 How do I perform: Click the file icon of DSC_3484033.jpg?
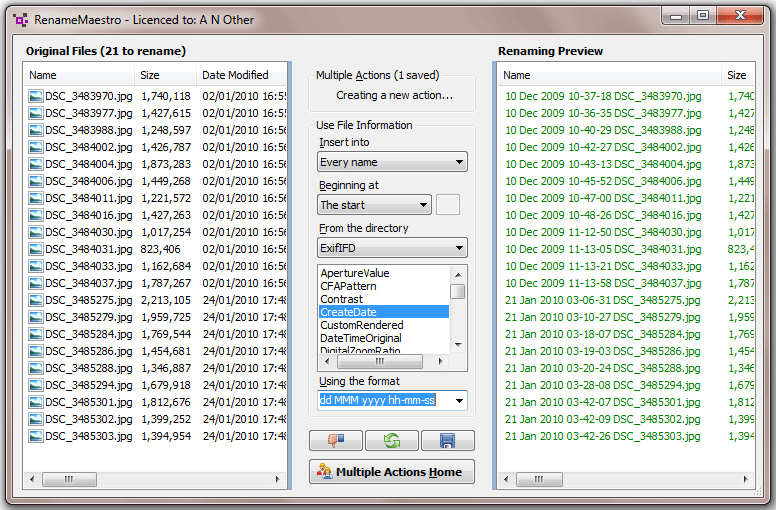point(36,267)
